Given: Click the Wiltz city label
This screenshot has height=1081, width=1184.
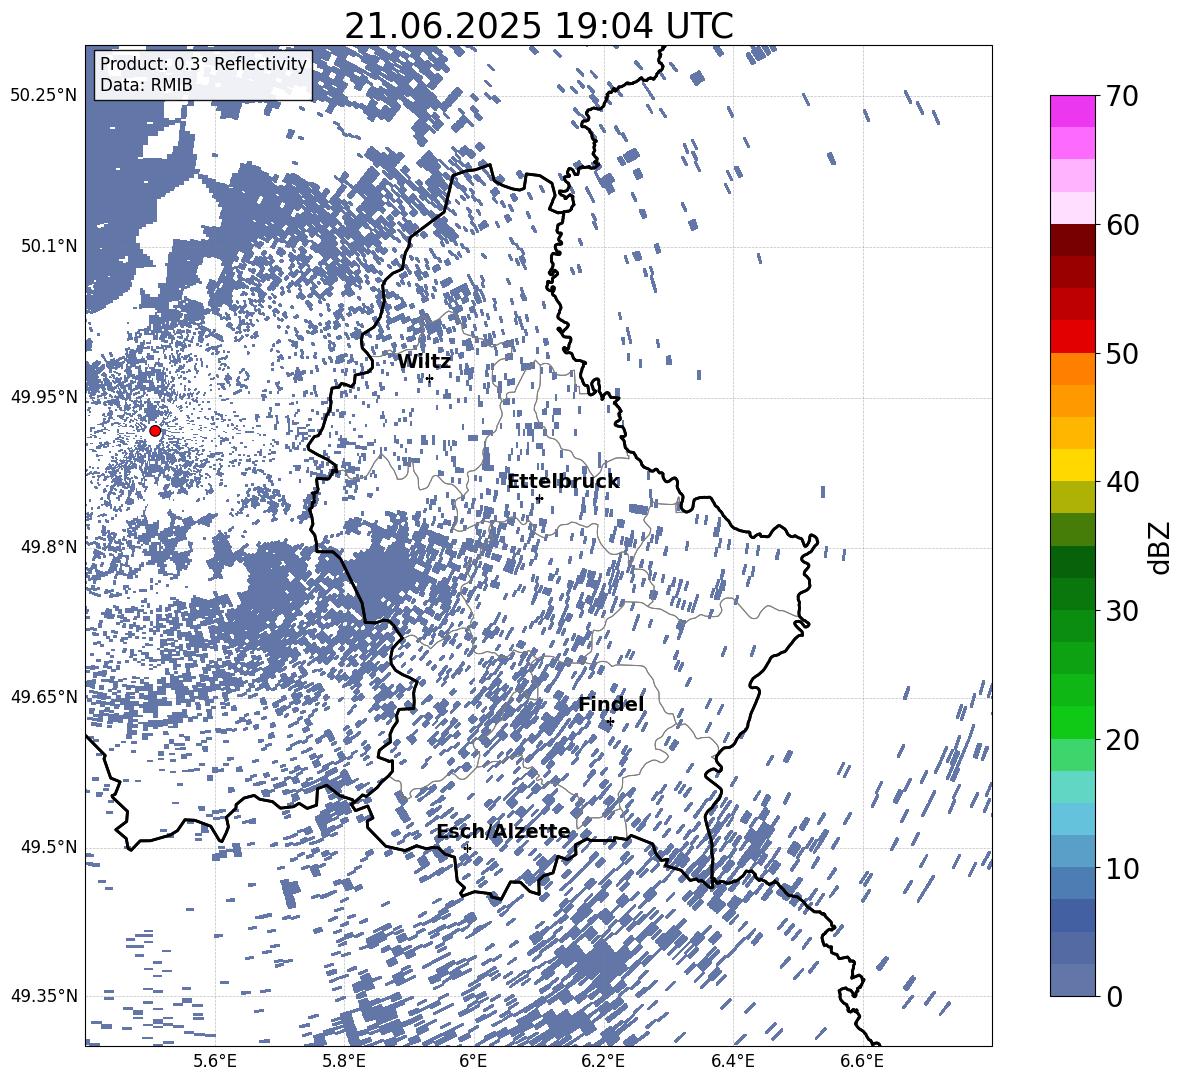Looking at the screenshot, I should pos(424,362).
